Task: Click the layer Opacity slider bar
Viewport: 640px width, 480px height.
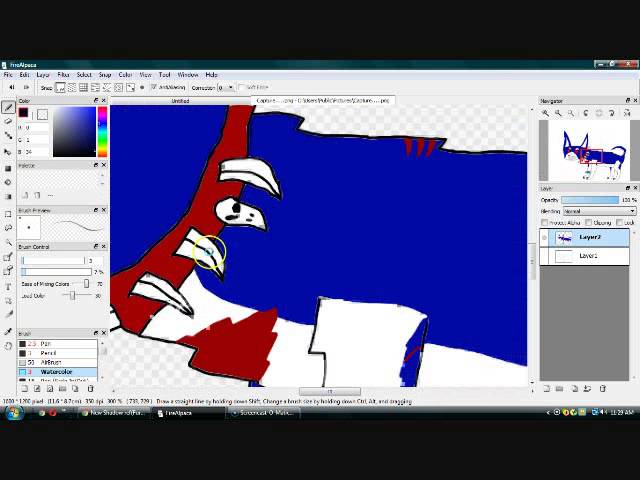Action: click(590, 200)
